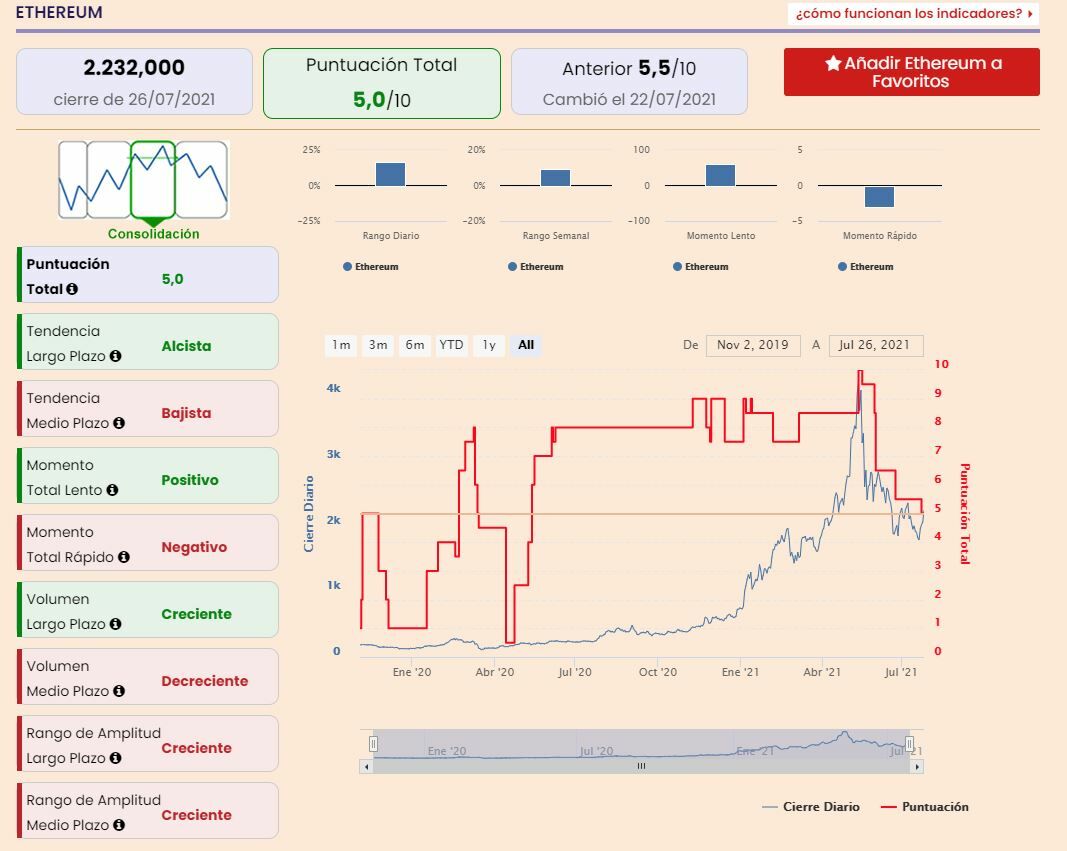
Task: Click the Momento Rápido negative bar
Action: [x=879, y=196]
